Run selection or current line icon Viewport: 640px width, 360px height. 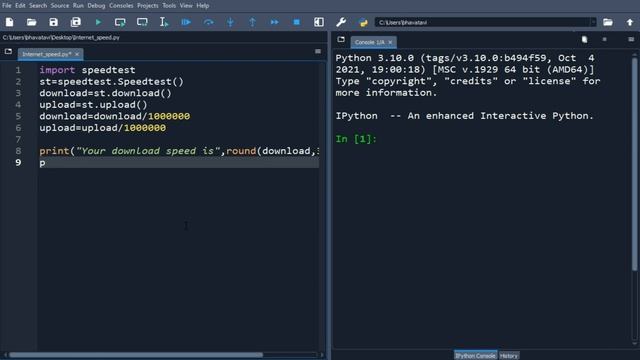(164, 22)
